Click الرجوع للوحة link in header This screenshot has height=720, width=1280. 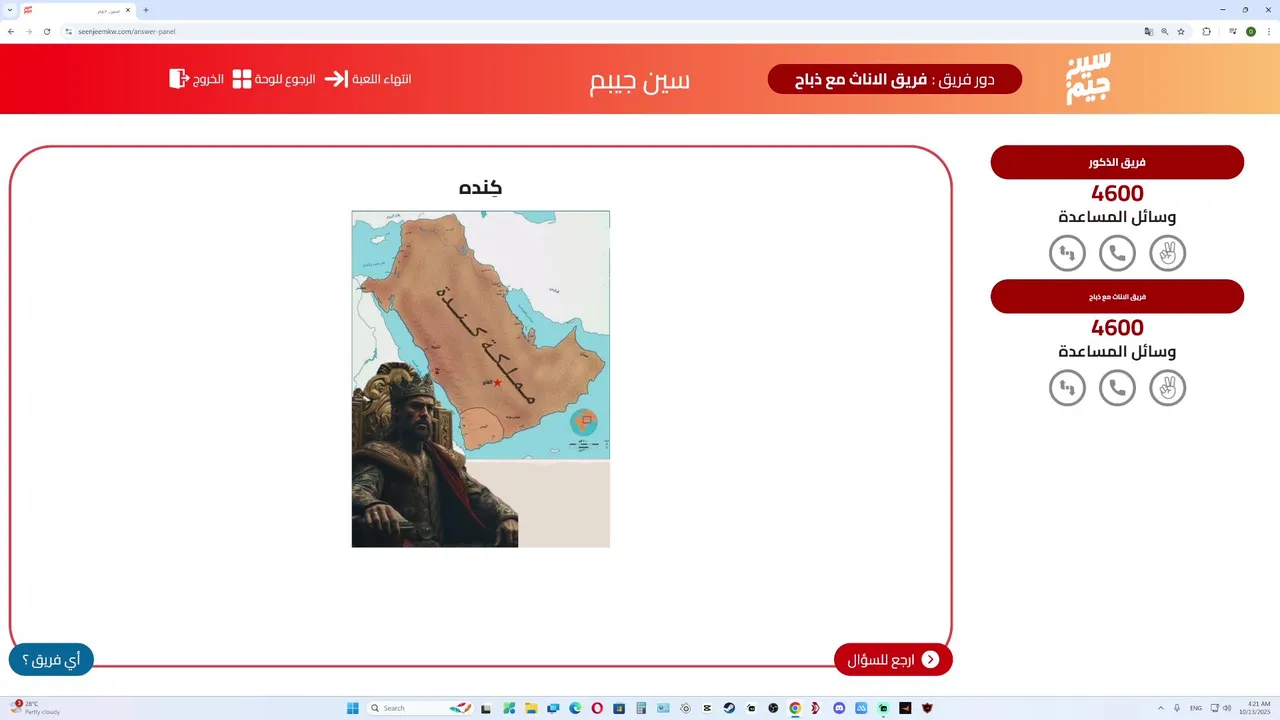(x=285, y=78)
